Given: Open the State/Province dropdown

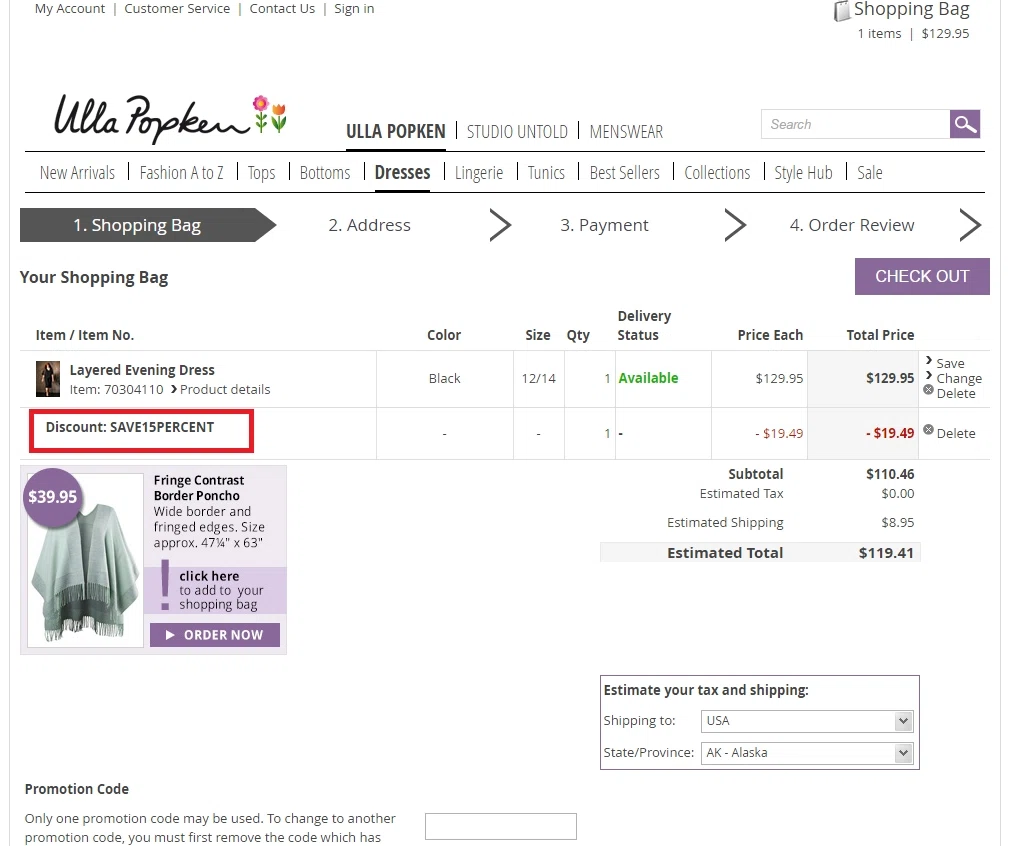Looking at the screenshot, I should click(x=807, y=753).
